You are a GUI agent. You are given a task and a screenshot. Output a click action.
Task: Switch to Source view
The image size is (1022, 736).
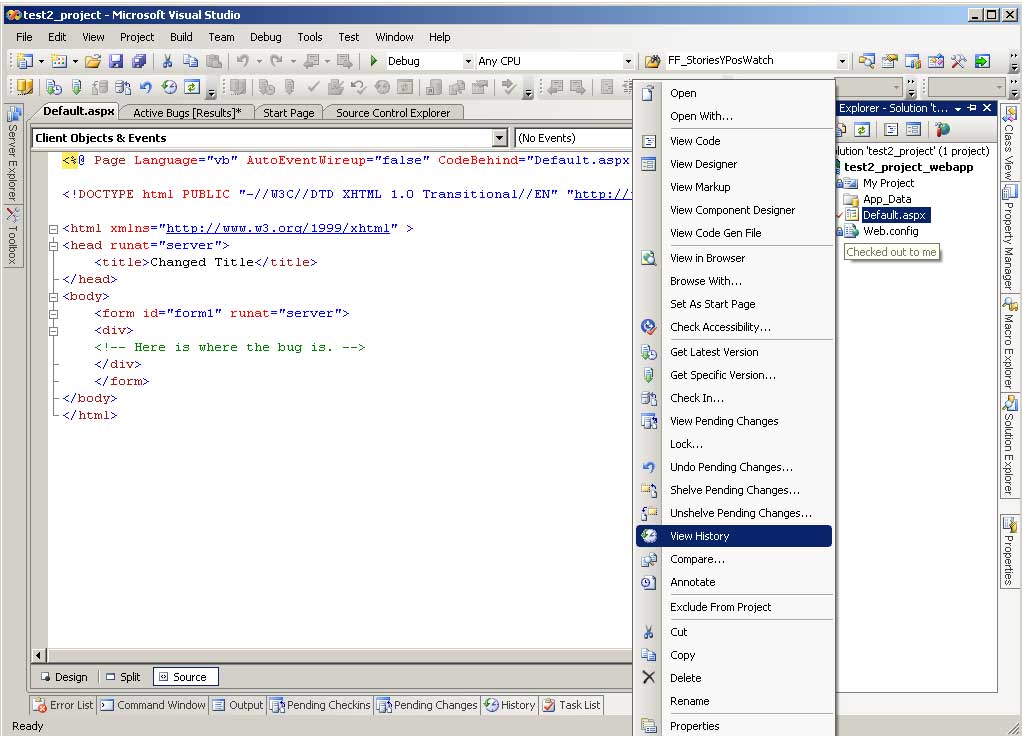coord(185,677)
